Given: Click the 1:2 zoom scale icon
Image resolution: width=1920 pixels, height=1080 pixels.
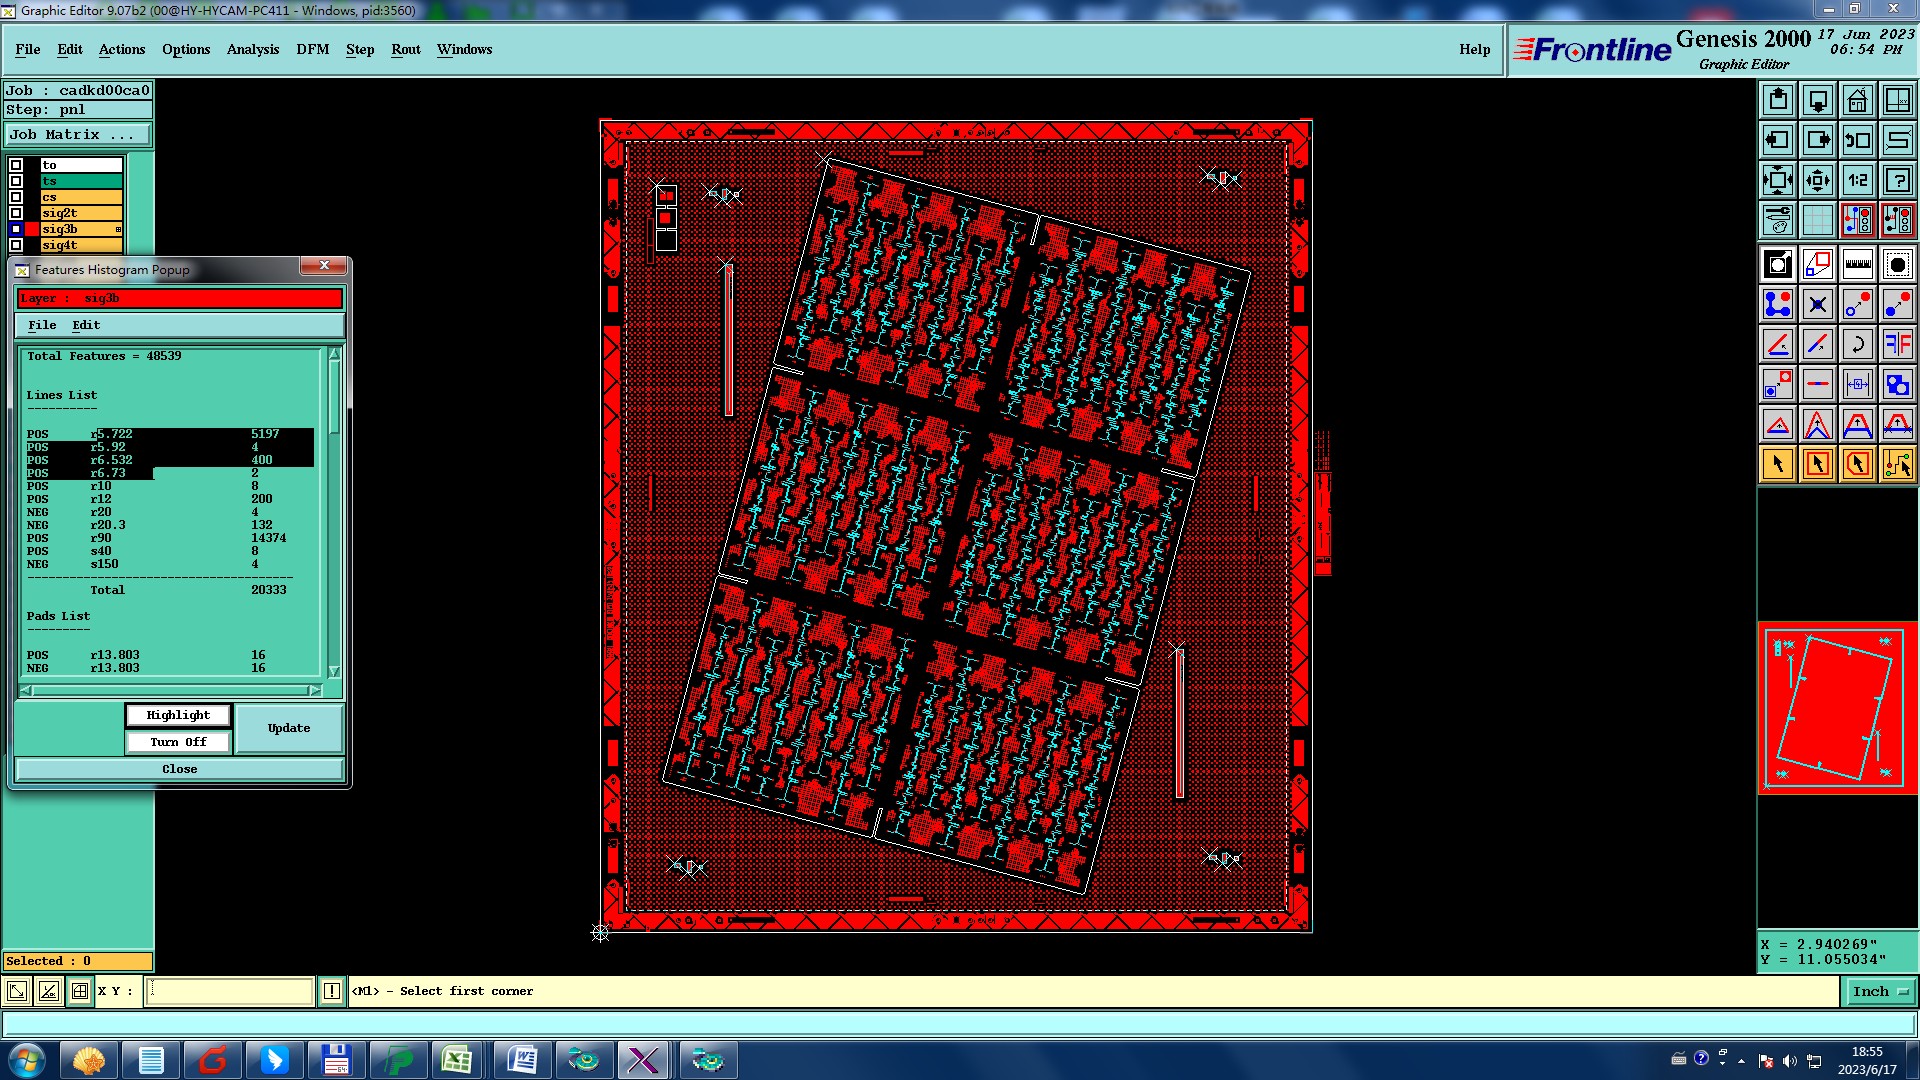Looking at the screenshot, I should point(1857,180).
